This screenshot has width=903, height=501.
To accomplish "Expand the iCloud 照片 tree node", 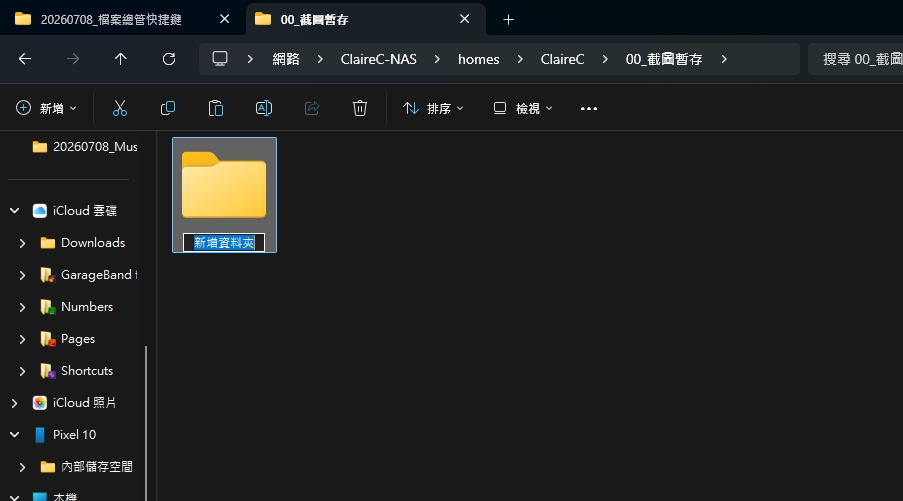I will pos(14,403).
